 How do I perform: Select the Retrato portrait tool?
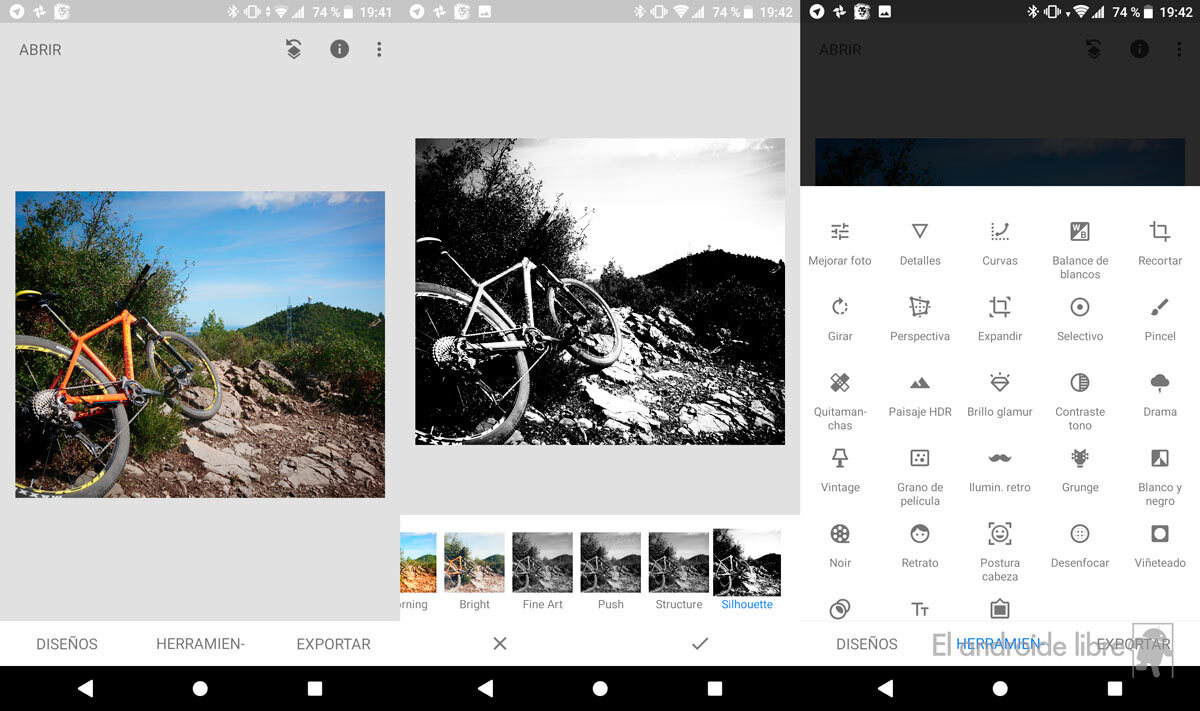[920, 534]
